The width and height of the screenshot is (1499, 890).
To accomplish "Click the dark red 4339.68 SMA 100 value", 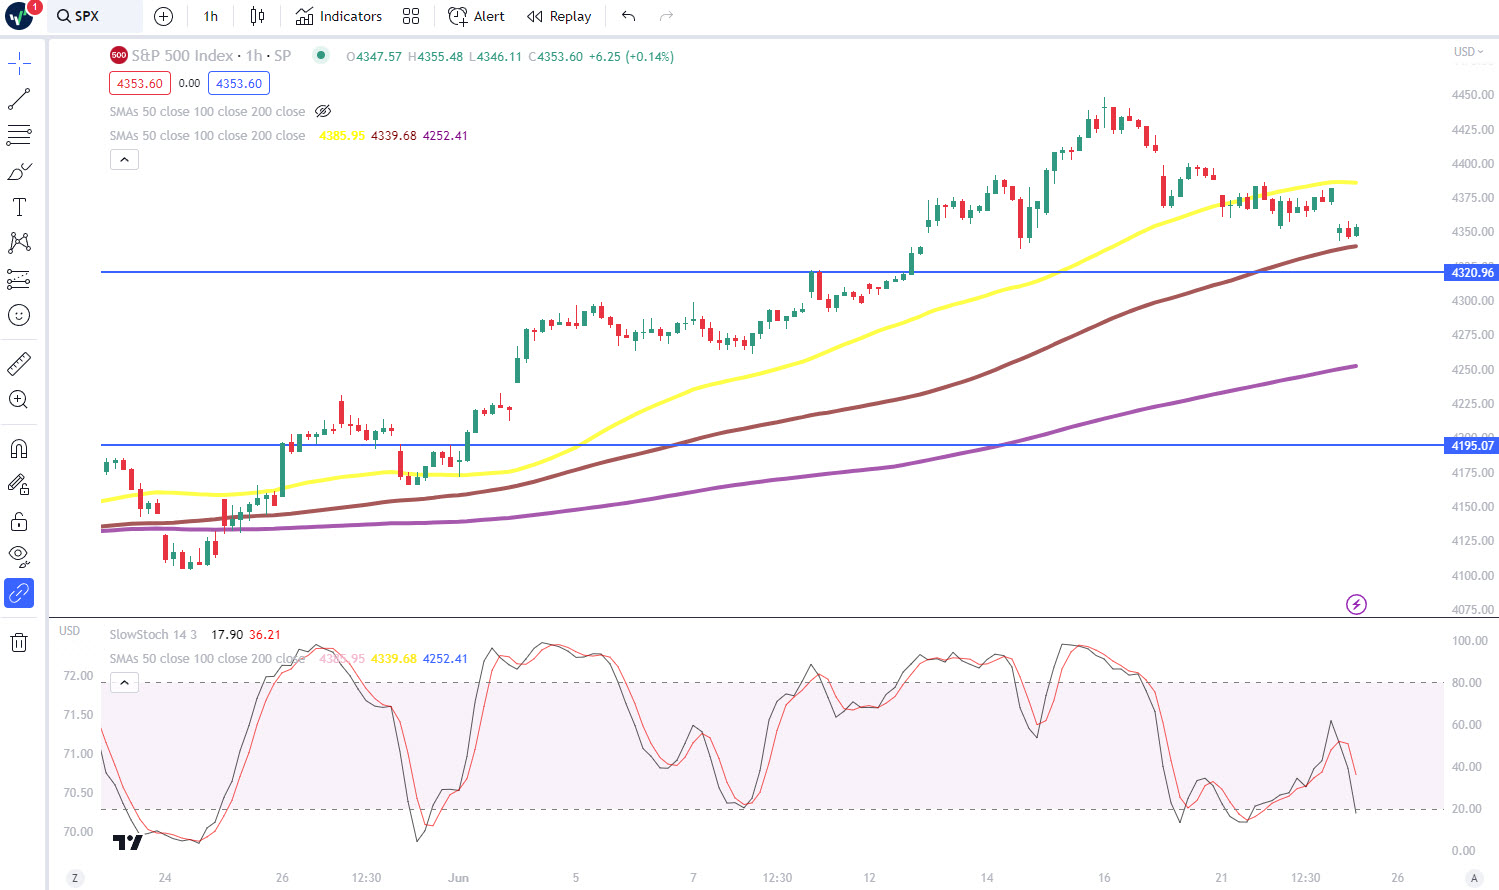I will point(394,135).
